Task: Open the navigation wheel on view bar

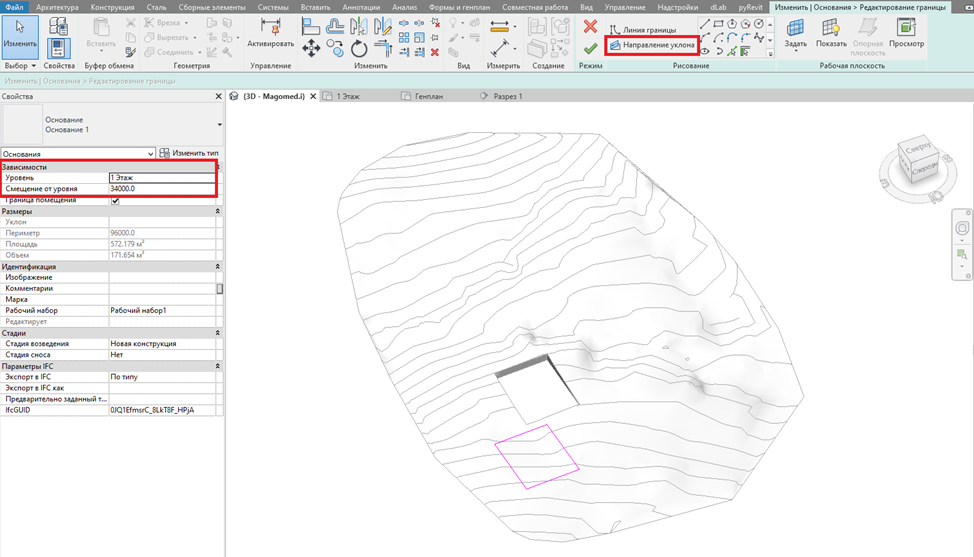Action: click(962, 229)
